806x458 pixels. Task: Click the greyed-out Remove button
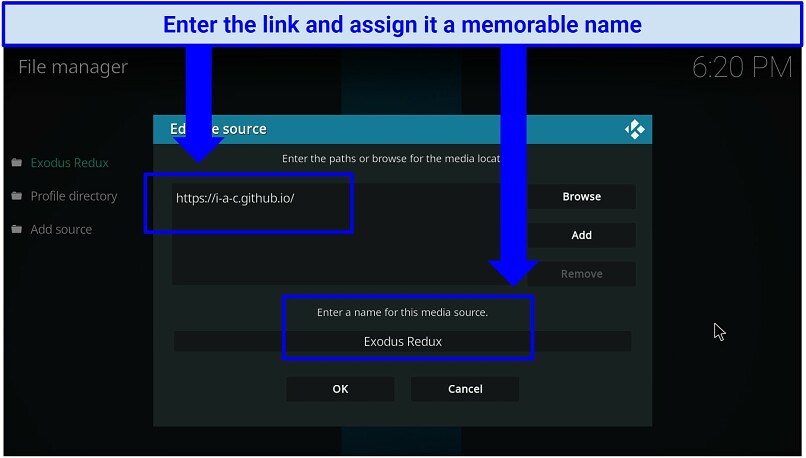click(581, 274)
